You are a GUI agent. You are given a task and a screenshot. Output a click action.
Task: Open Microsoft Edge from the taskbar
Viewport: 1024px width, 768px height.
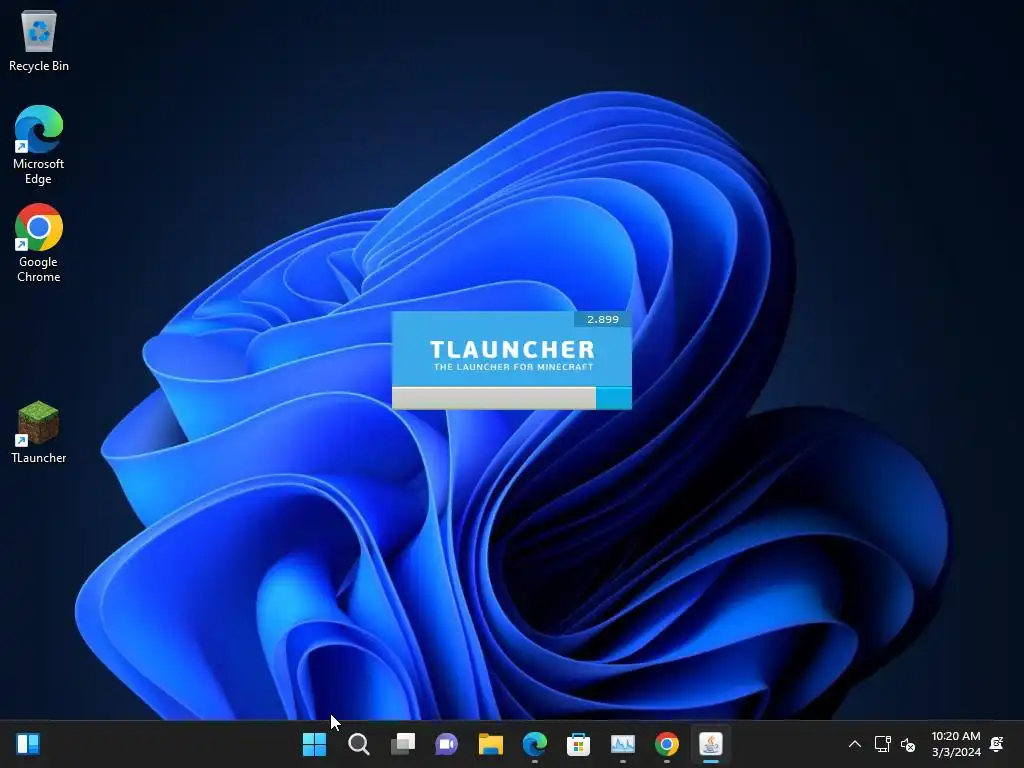(x=535, y=744)
